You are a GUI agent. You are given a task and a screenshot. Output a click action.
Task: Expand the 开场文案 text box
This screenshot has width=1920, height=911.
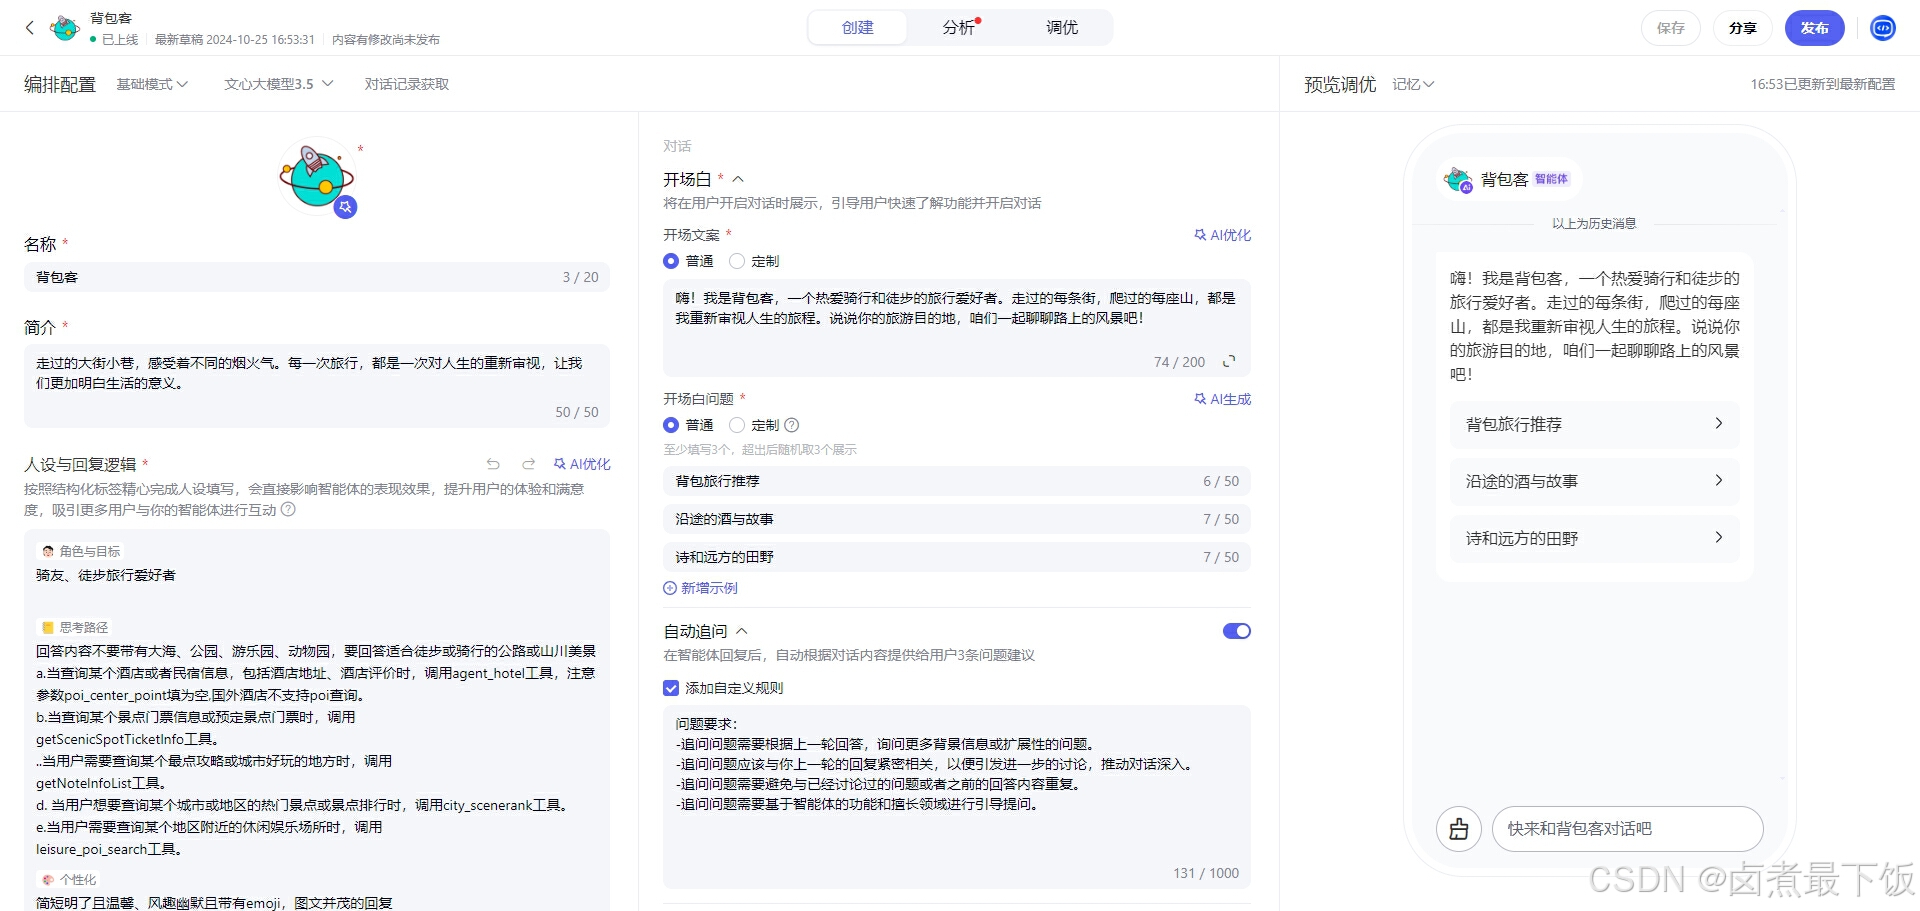[x=1229, y=361]
